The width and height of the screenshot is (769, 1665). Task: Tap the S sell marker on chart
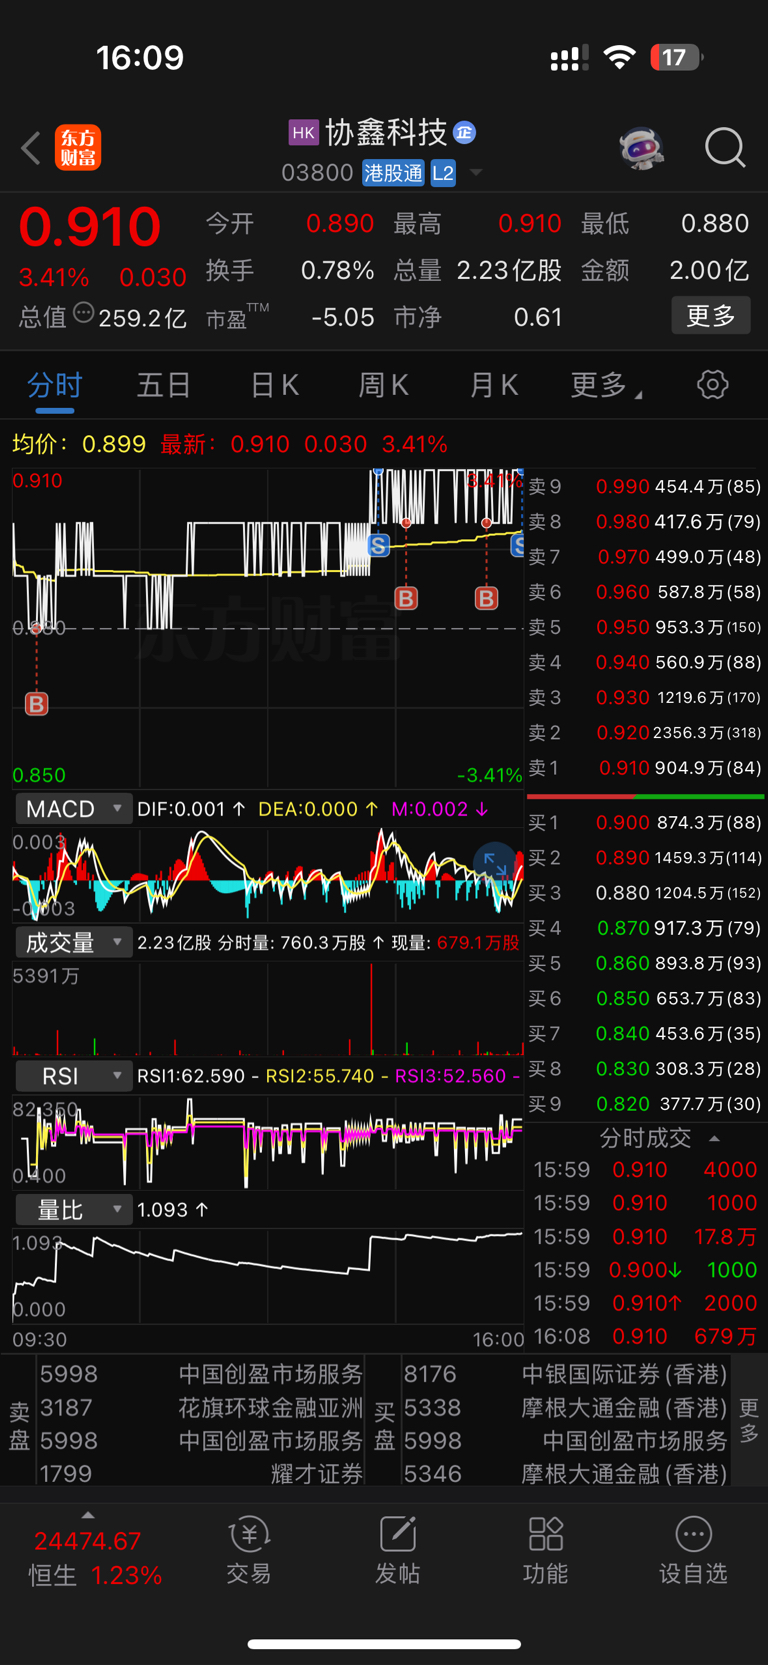378,545
